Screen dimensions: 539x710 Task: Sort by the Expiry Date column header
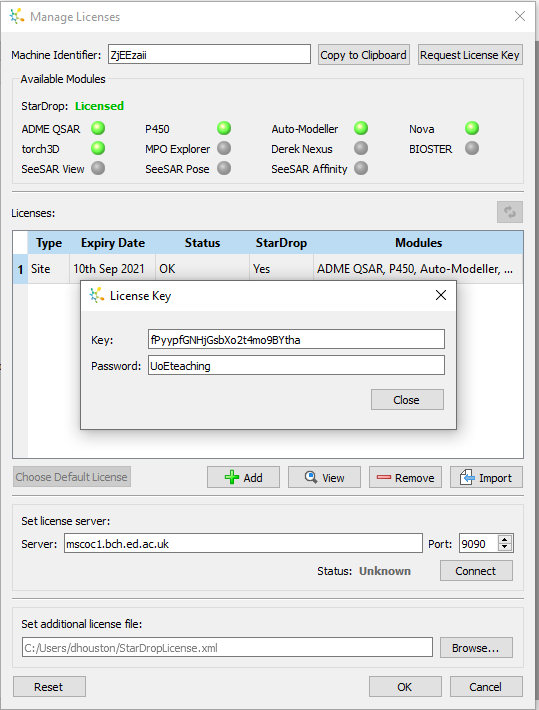[113, 243]
